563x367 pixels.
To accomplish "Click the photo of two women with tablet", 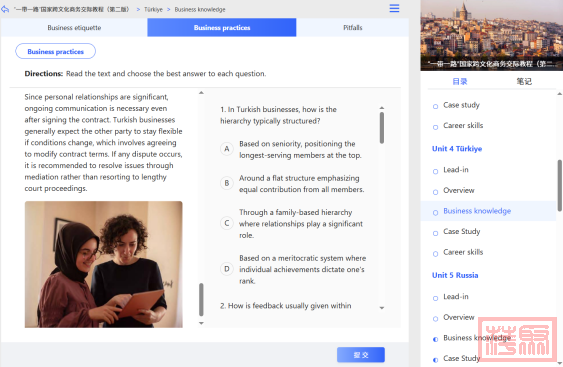I will click(103, 264).
